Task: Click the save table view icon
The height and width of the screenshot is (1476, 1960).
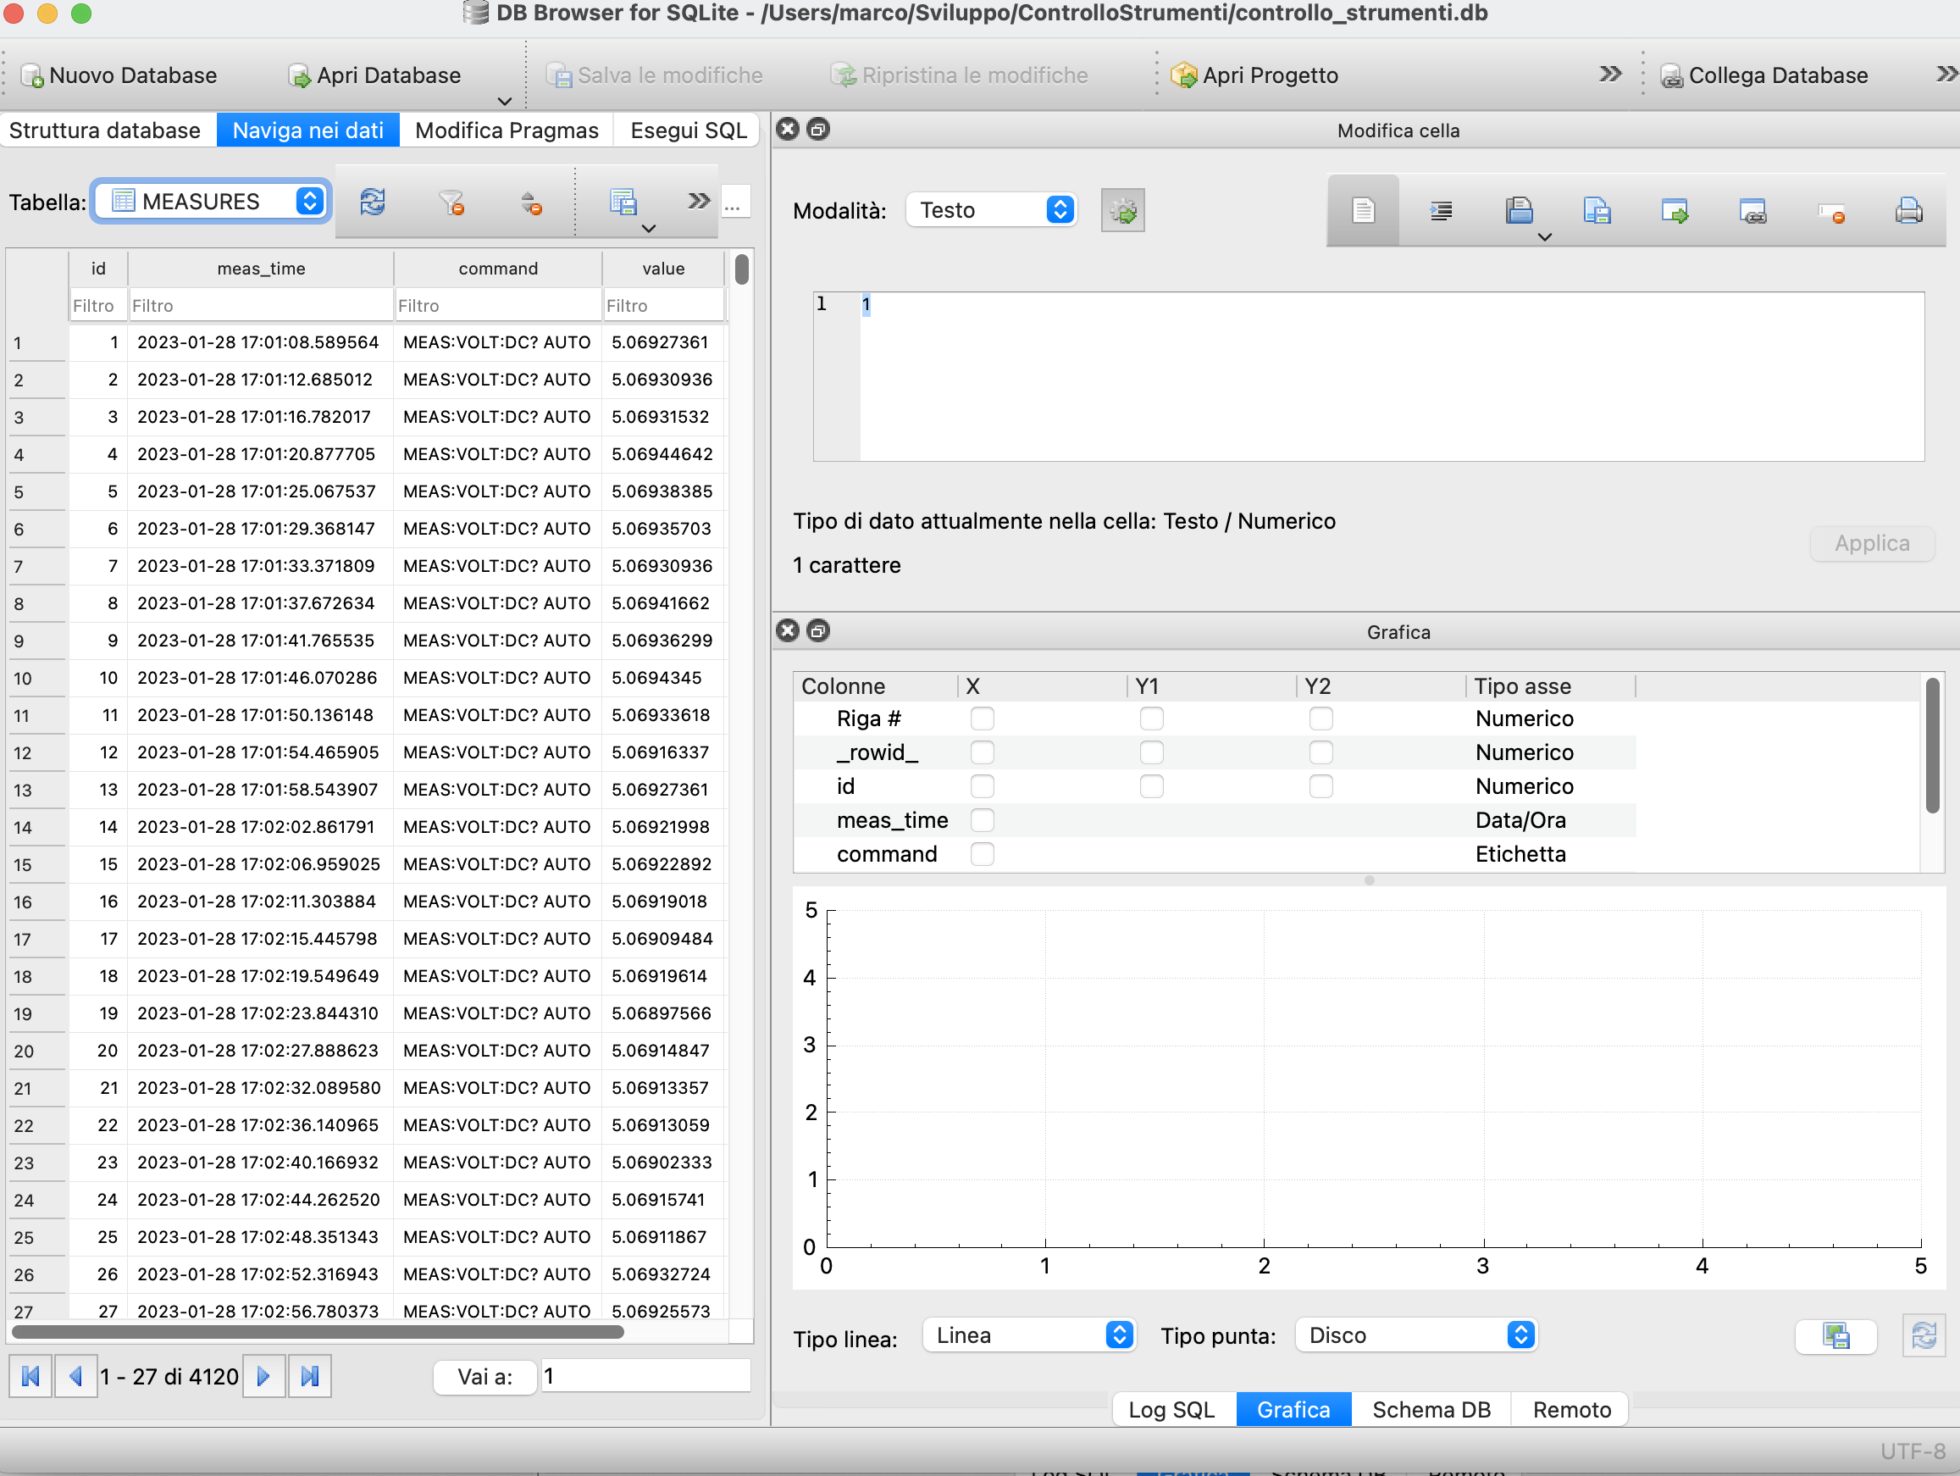Action: click(x=623, y=202)
